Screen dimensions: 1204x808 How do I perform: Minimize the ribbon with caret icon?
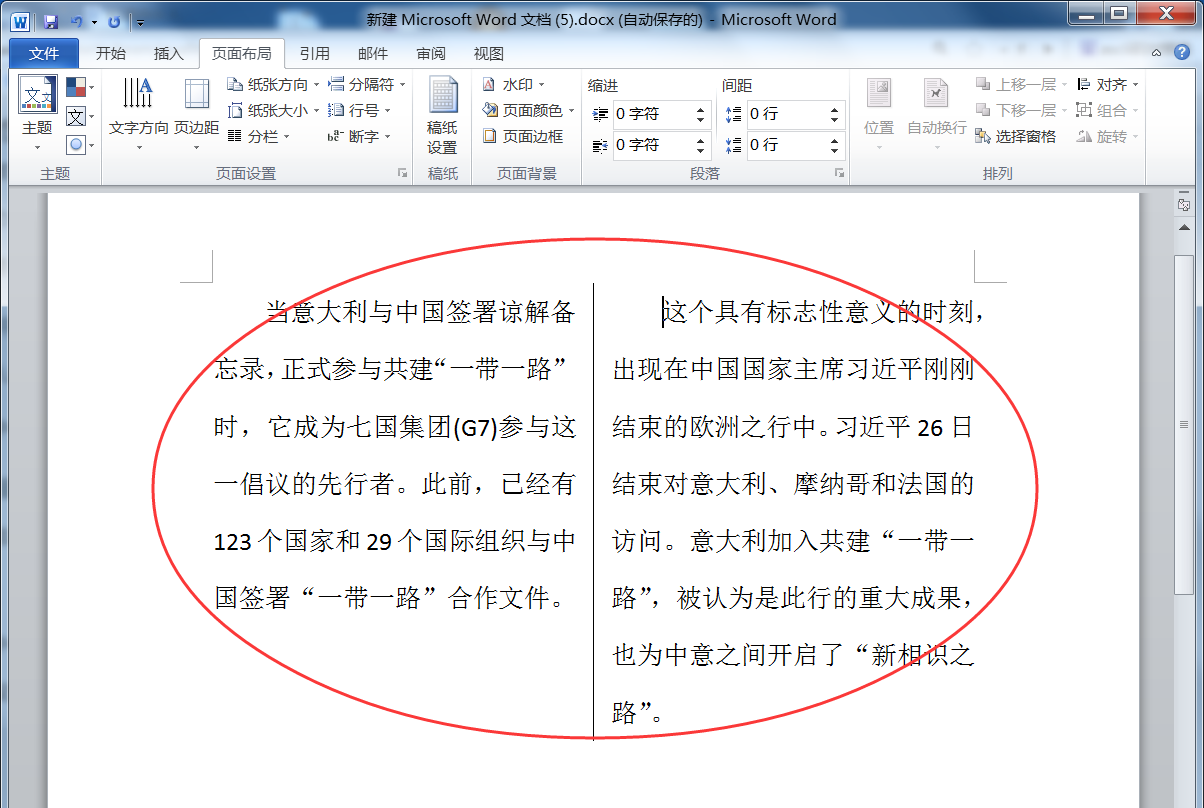pos(1156,53)
